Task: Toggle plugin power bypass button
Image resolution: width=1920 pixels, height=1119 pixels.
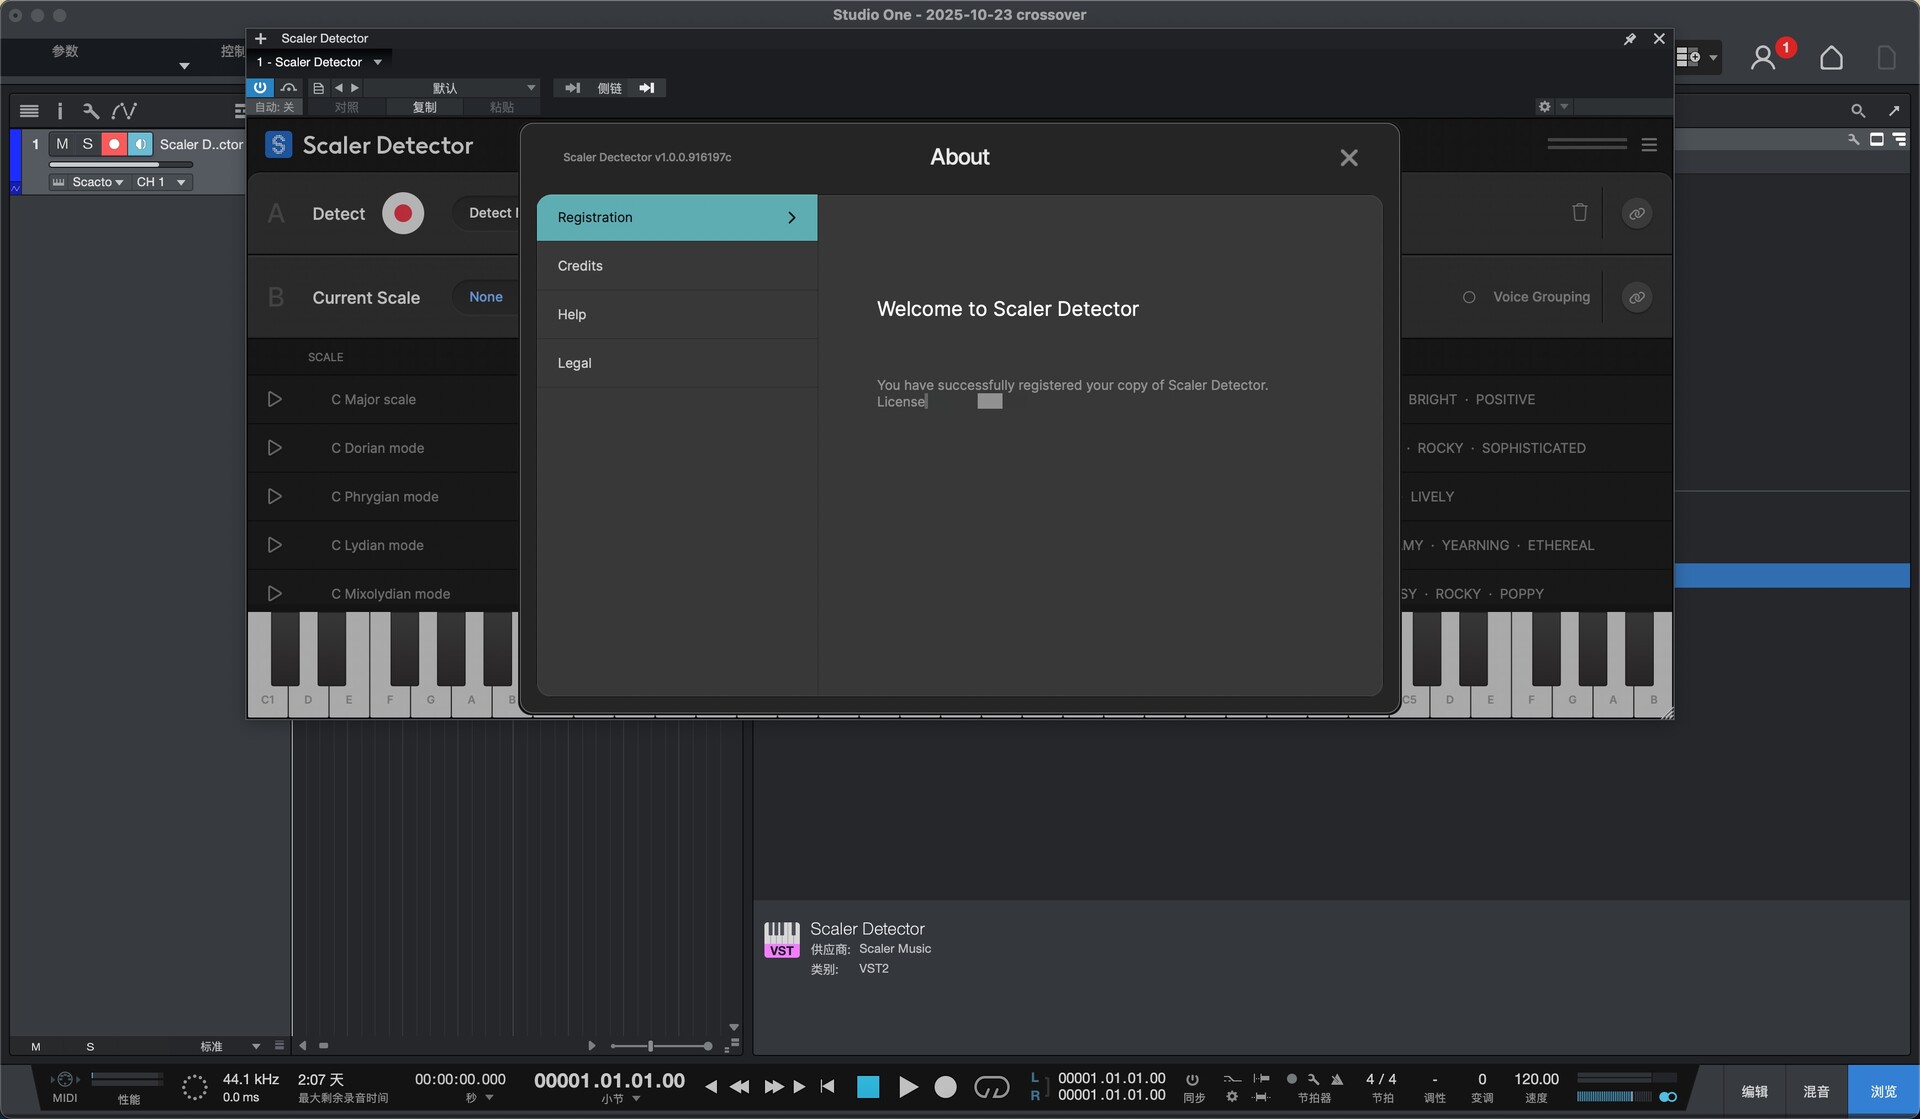Action: click(260, 88)
